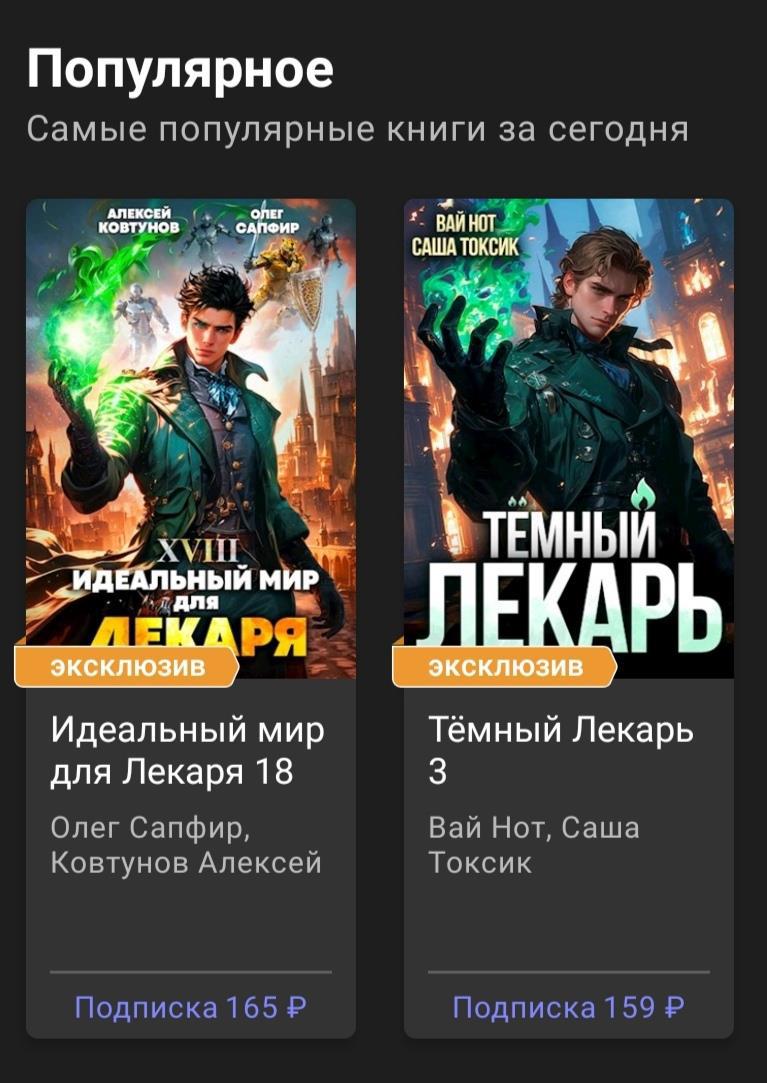This screenshot has height=1083, width=767.
Task: Tap the Популярное section heading
Action: pos(180,70)
